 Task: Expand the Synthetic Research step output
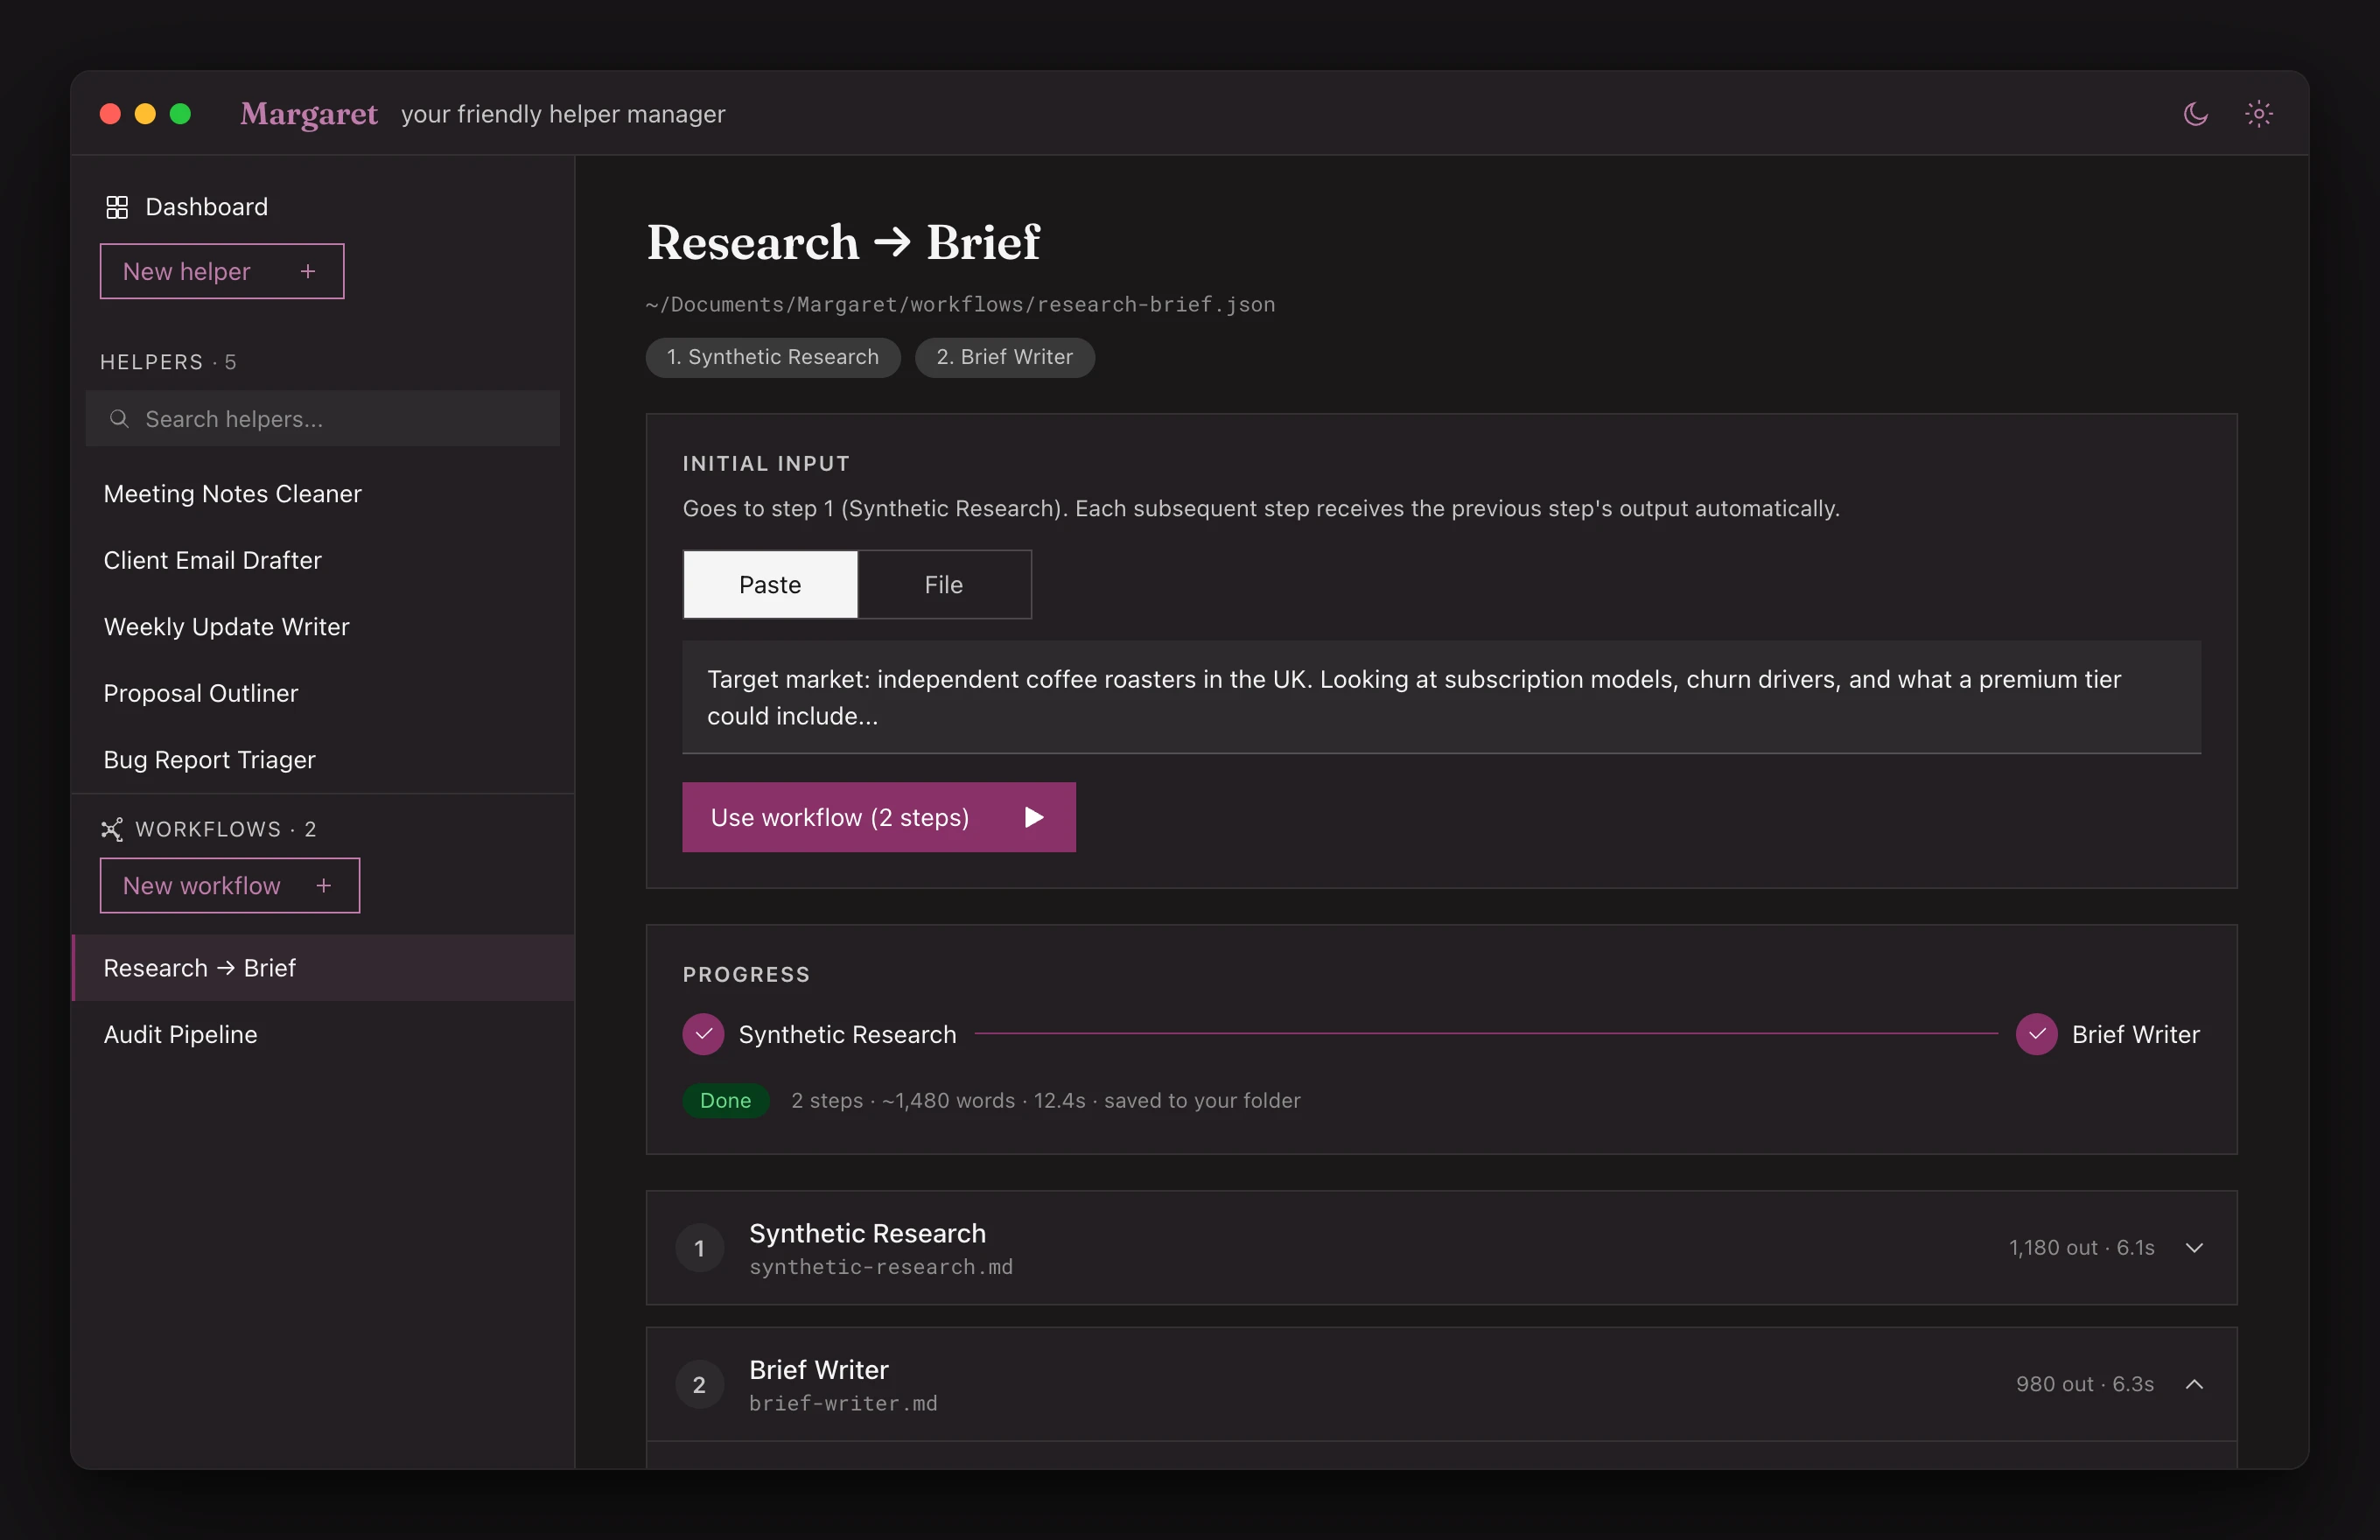click(2194, 1247)
